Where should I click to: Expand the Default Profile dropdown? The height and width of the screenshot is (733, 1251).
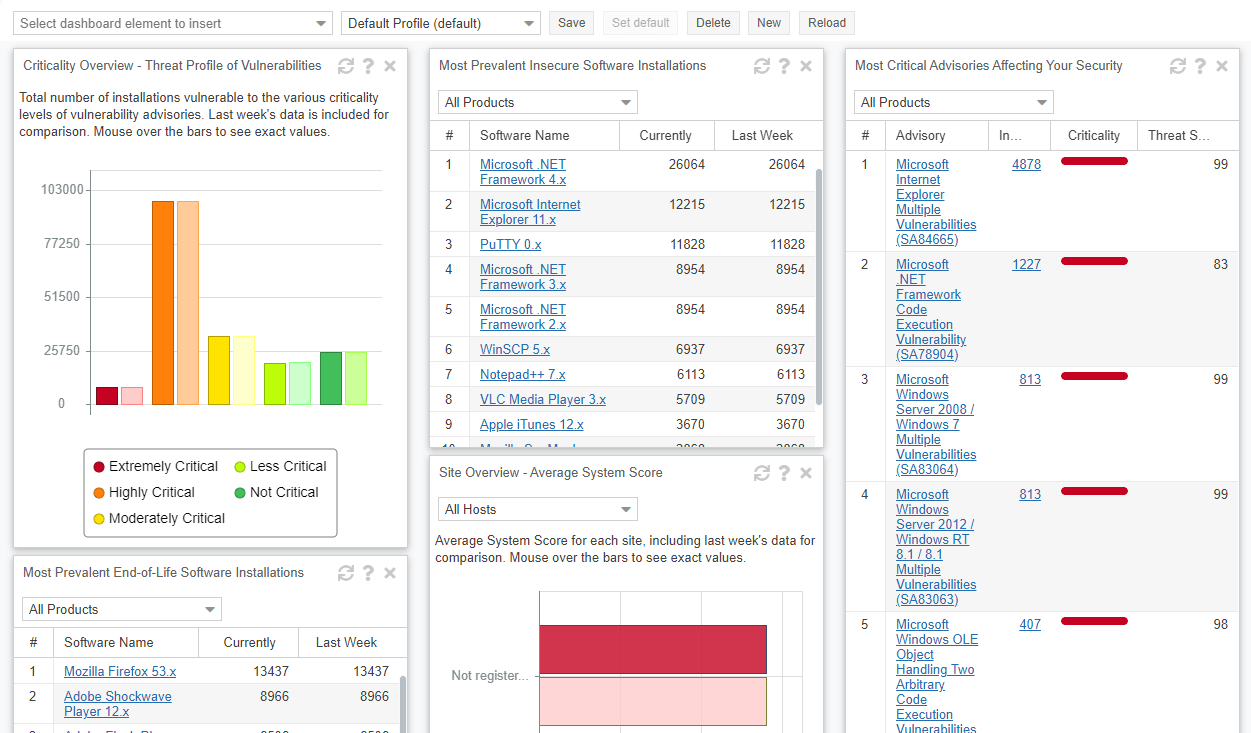pyautogui.click(x=440, y=23)
